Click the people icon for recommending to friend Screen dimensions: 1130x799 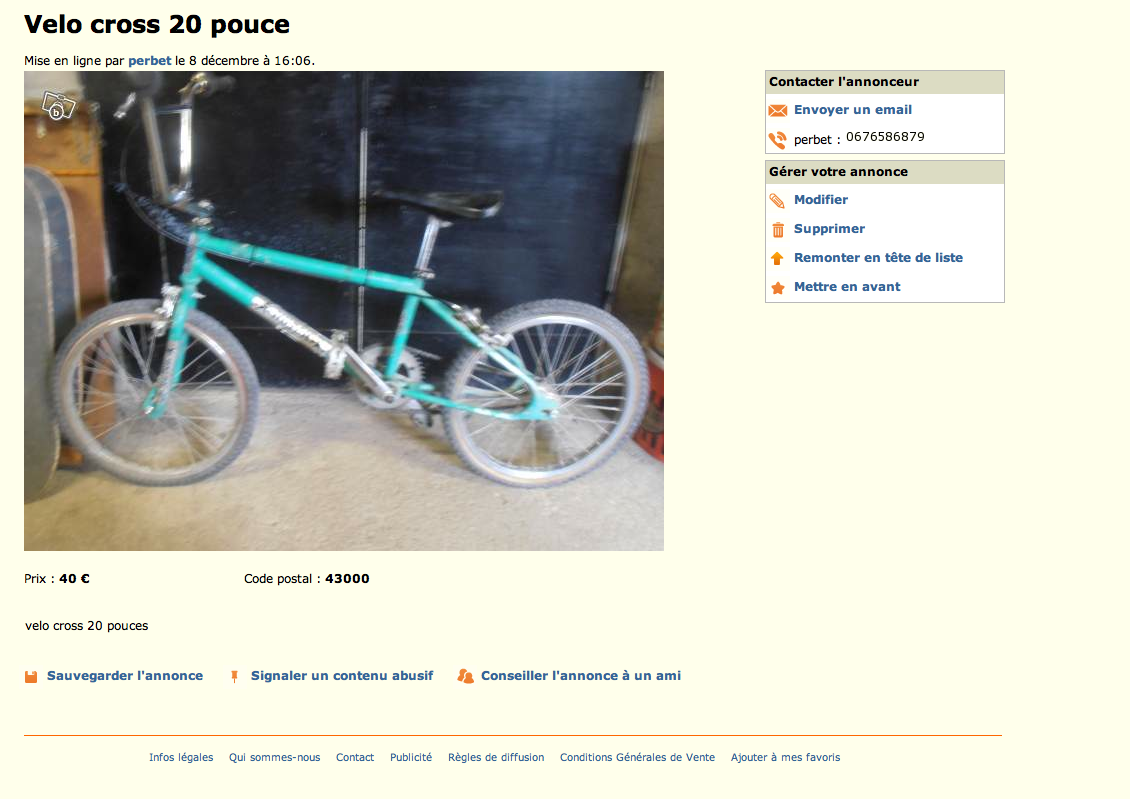coord(466,676)
